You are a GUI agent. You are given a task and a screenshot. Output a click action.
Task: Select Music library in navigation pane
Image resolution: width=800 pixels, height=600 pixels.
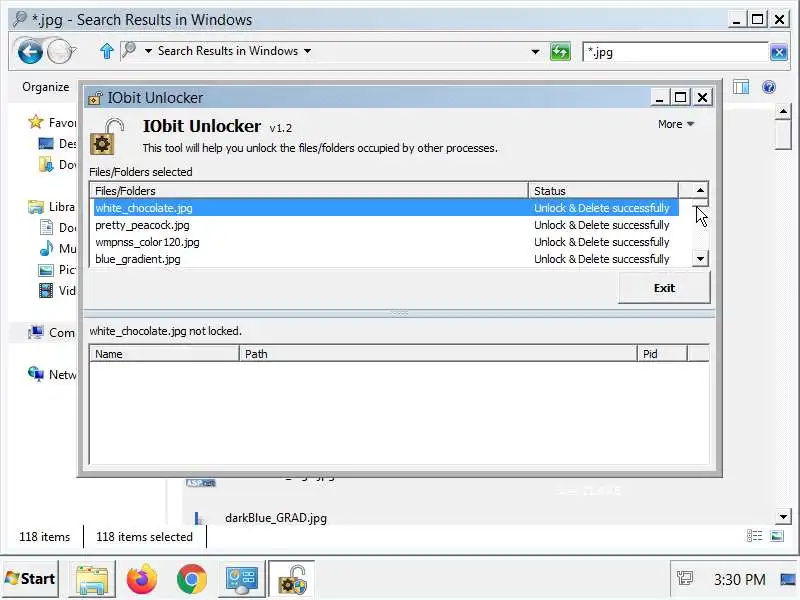pyautogui.click(x=57, y=248)
